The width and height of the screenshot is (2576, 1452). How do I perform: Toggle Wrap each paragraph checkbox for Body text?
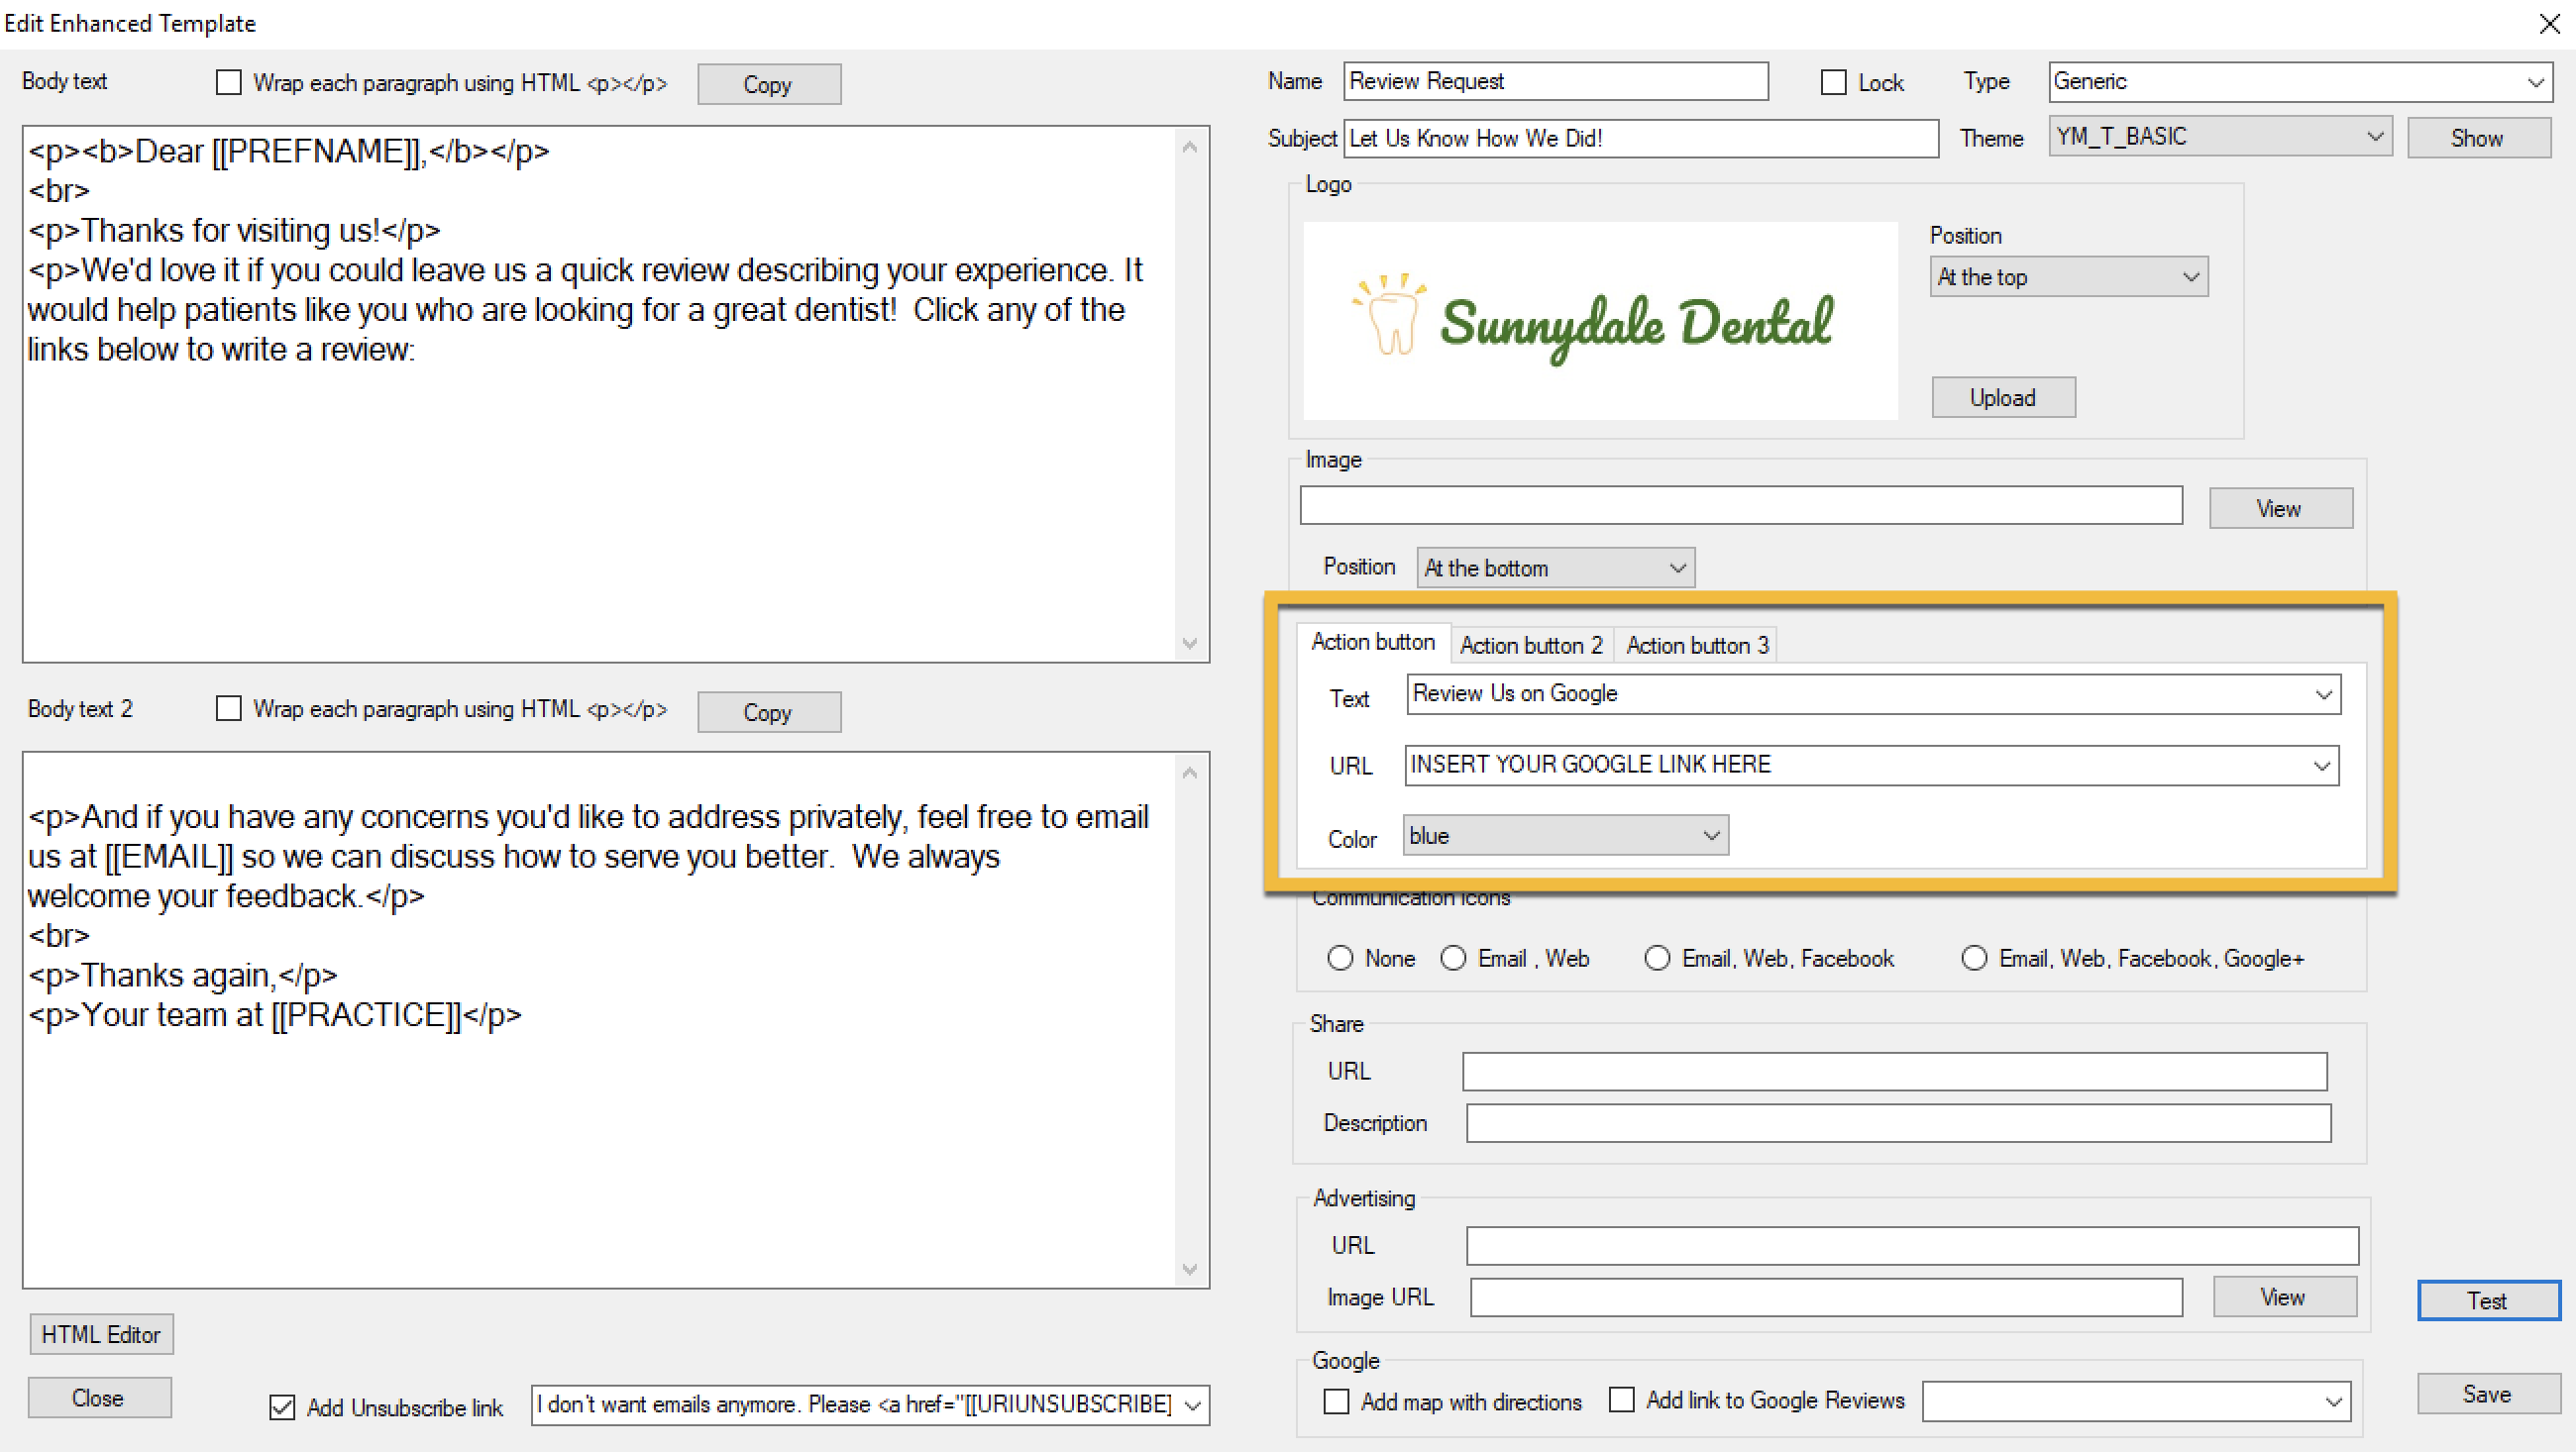click(229, 82)
